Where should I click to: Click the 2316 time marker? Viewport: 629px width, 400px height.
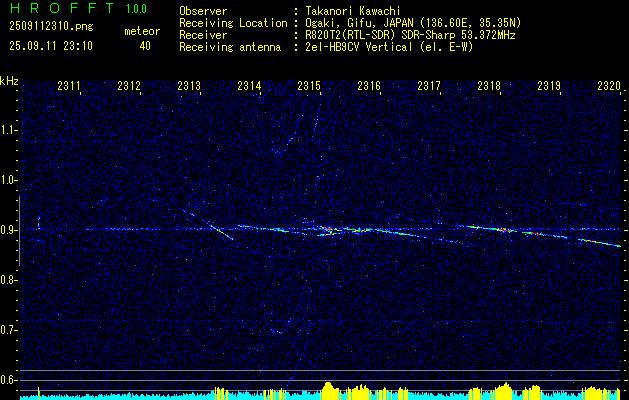click(369, 85)
